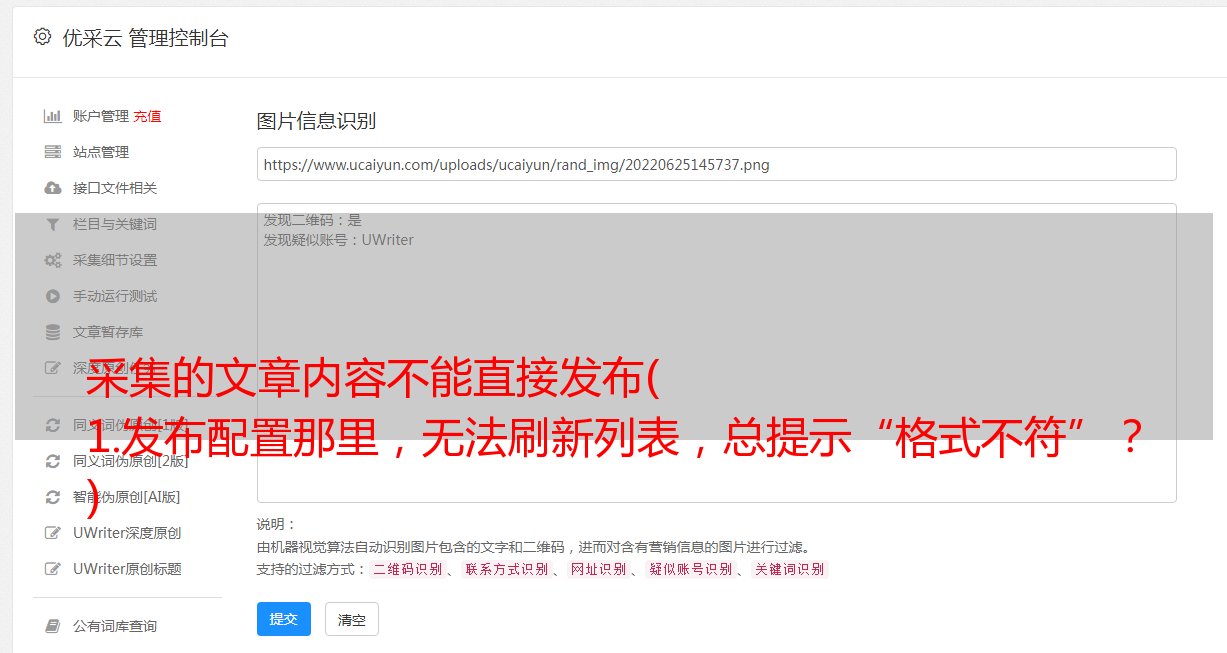The image size is (1227, 653).
Task: Click the 清空 button
Action: [x=352, y=619]
